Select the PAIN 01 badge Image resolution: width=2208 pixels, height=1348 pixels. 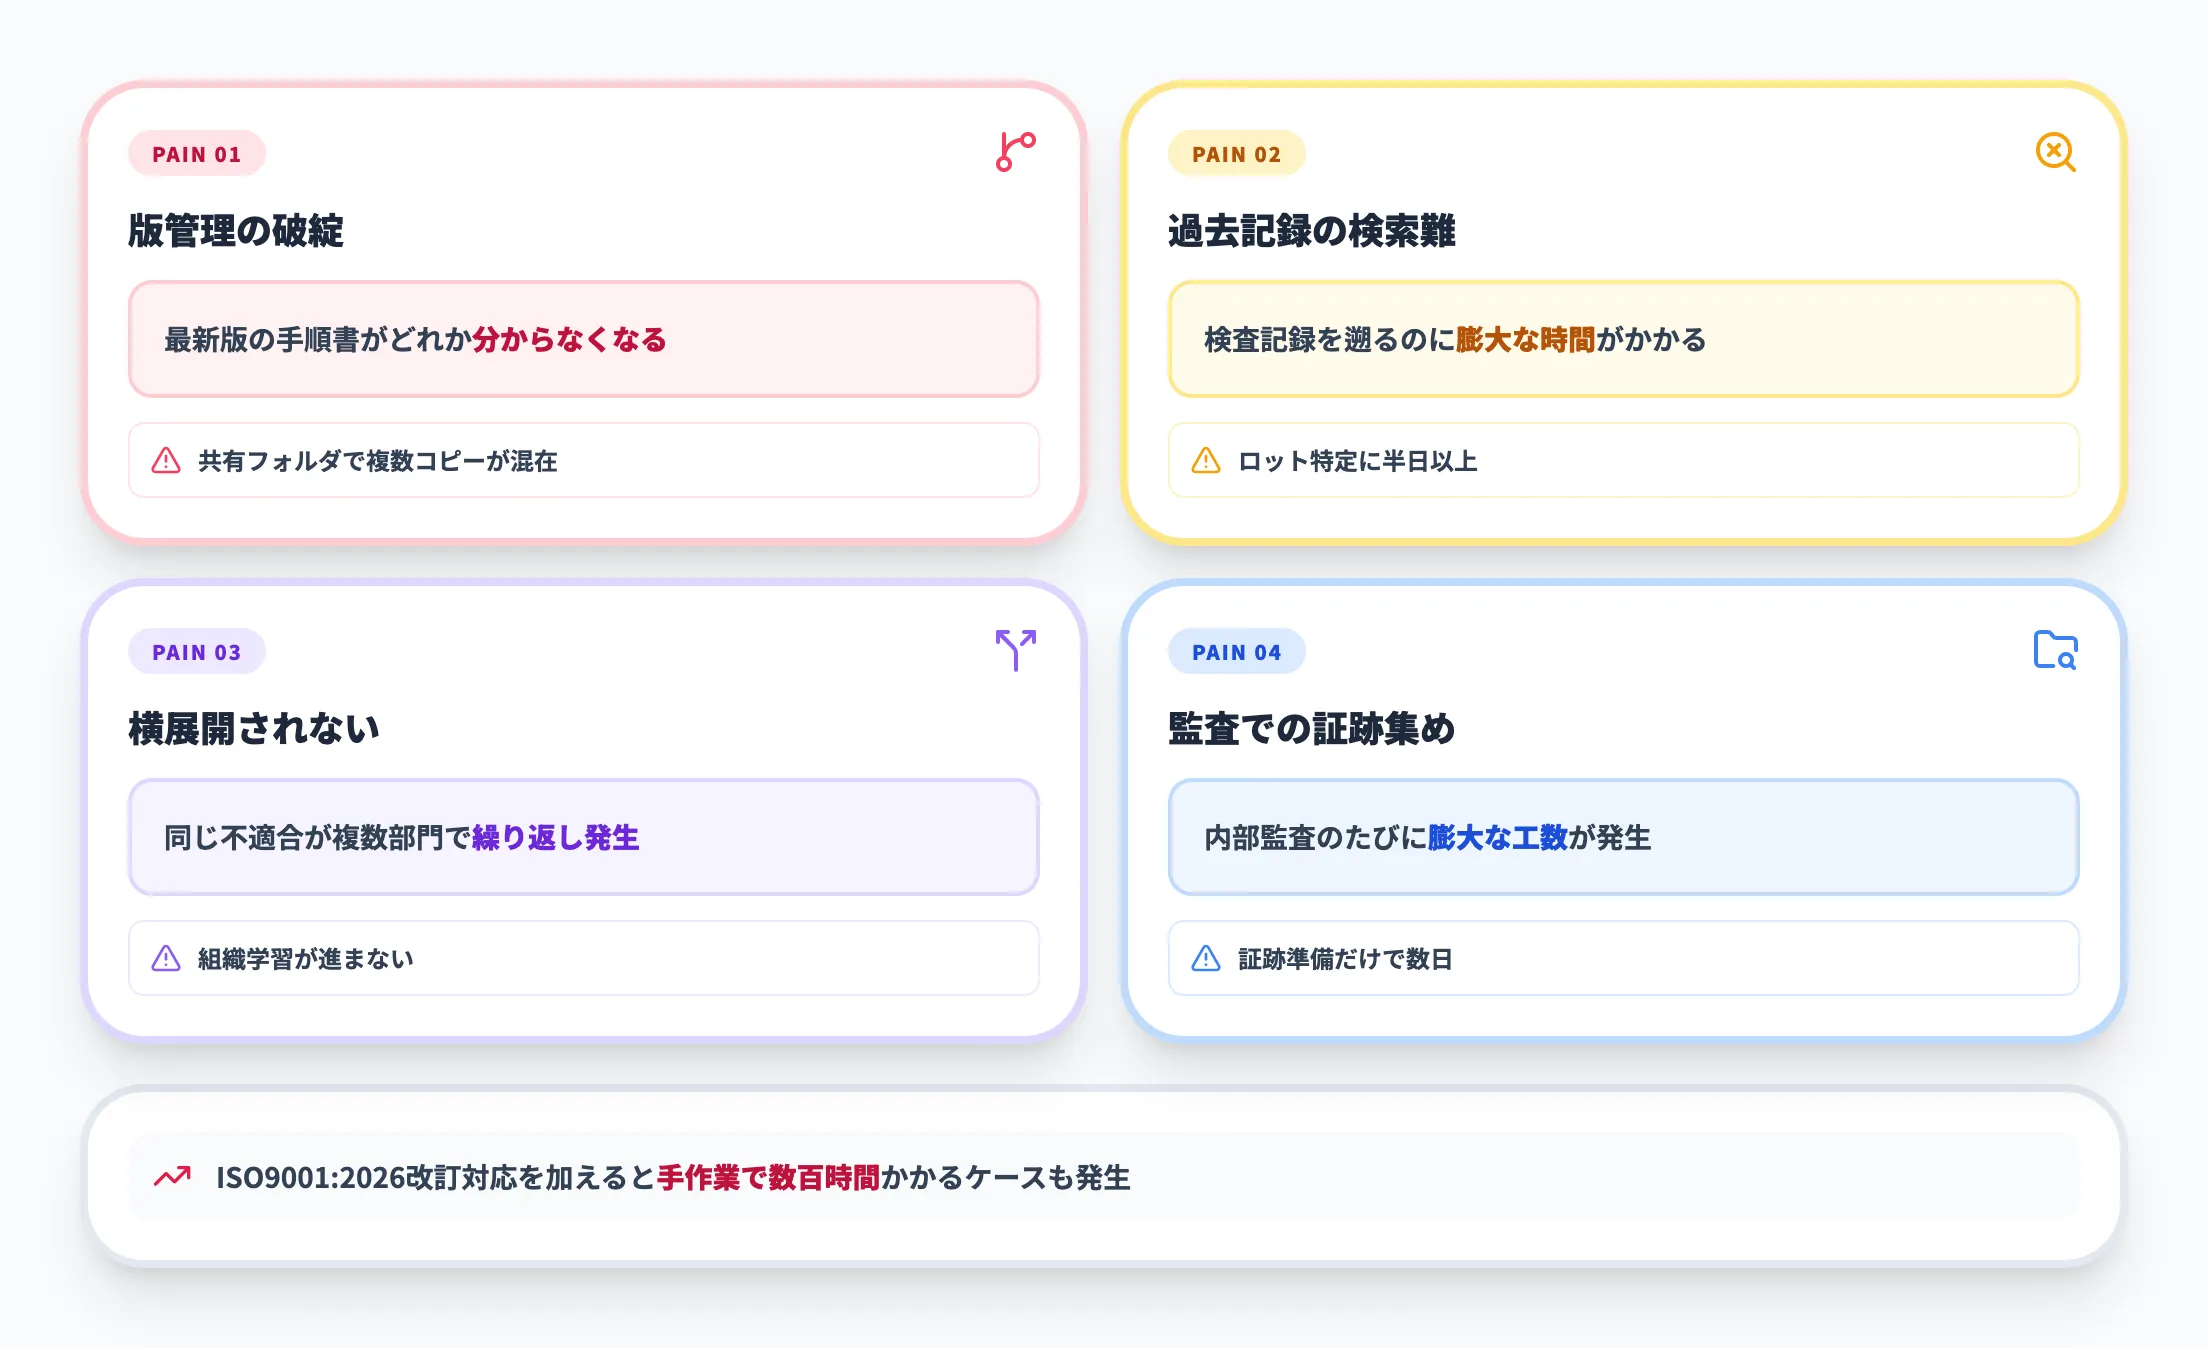(x=196, y=153)
